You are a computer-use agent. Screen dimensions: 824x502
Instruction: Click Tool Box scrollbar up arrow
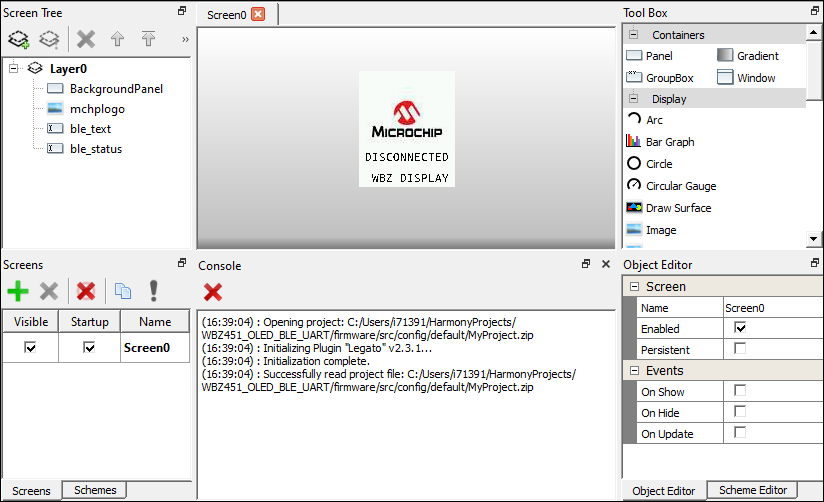813,33
